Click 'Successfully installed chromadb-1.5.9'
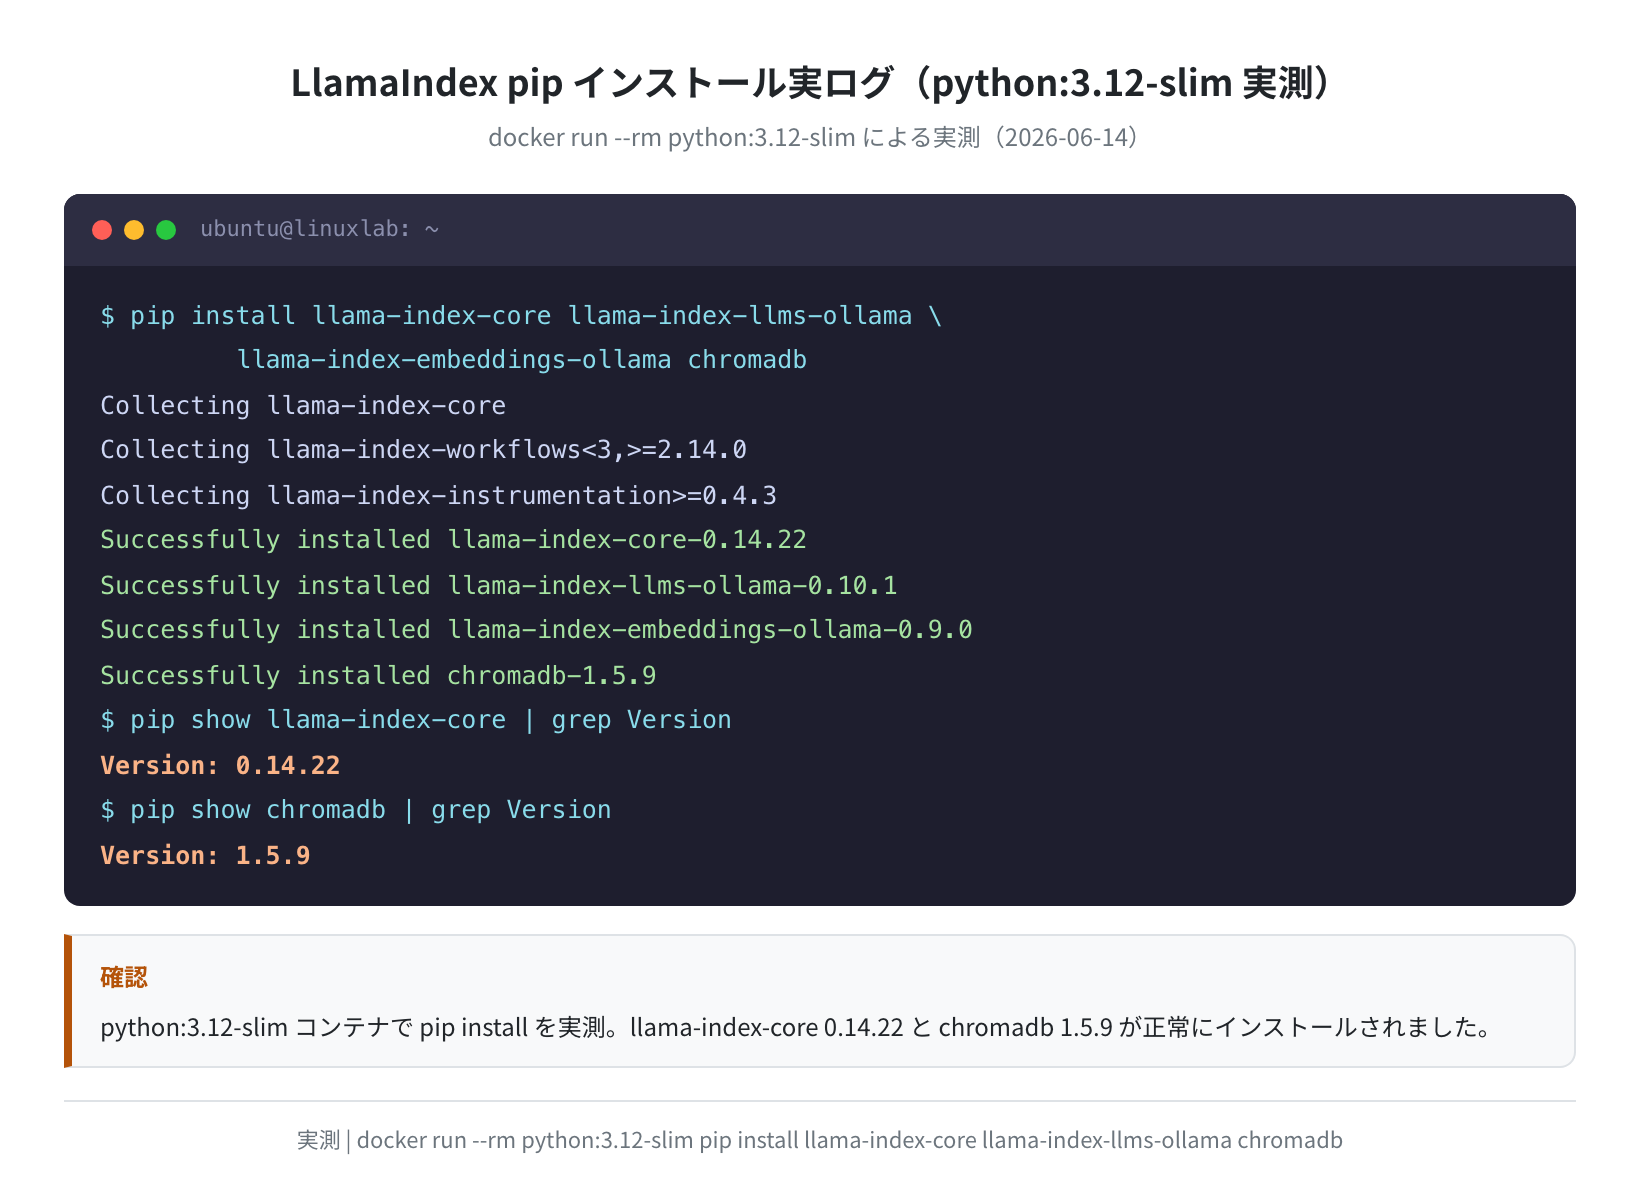1640x1196 pixels. click(x=378, y=676)
